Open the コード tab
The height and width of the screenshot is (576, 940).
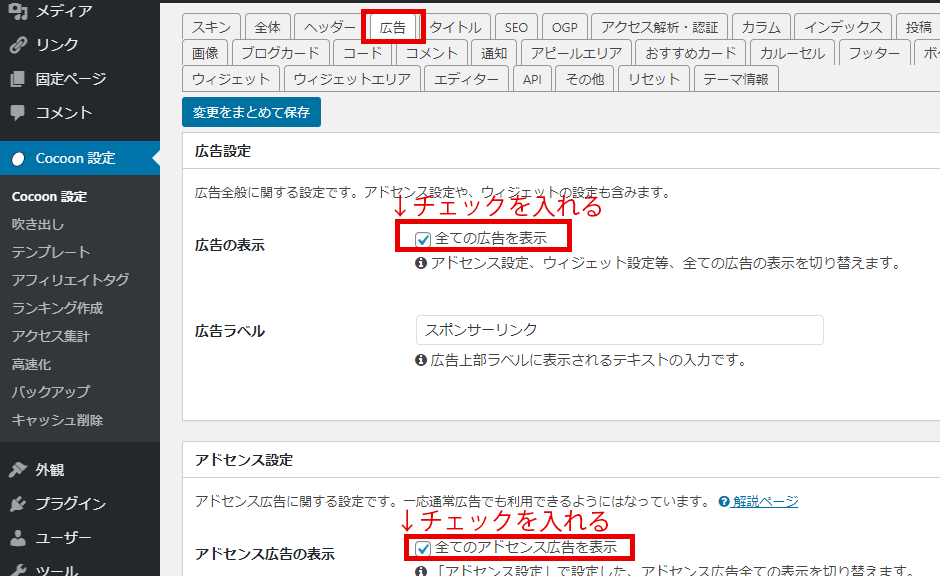[x=362, y=53]
